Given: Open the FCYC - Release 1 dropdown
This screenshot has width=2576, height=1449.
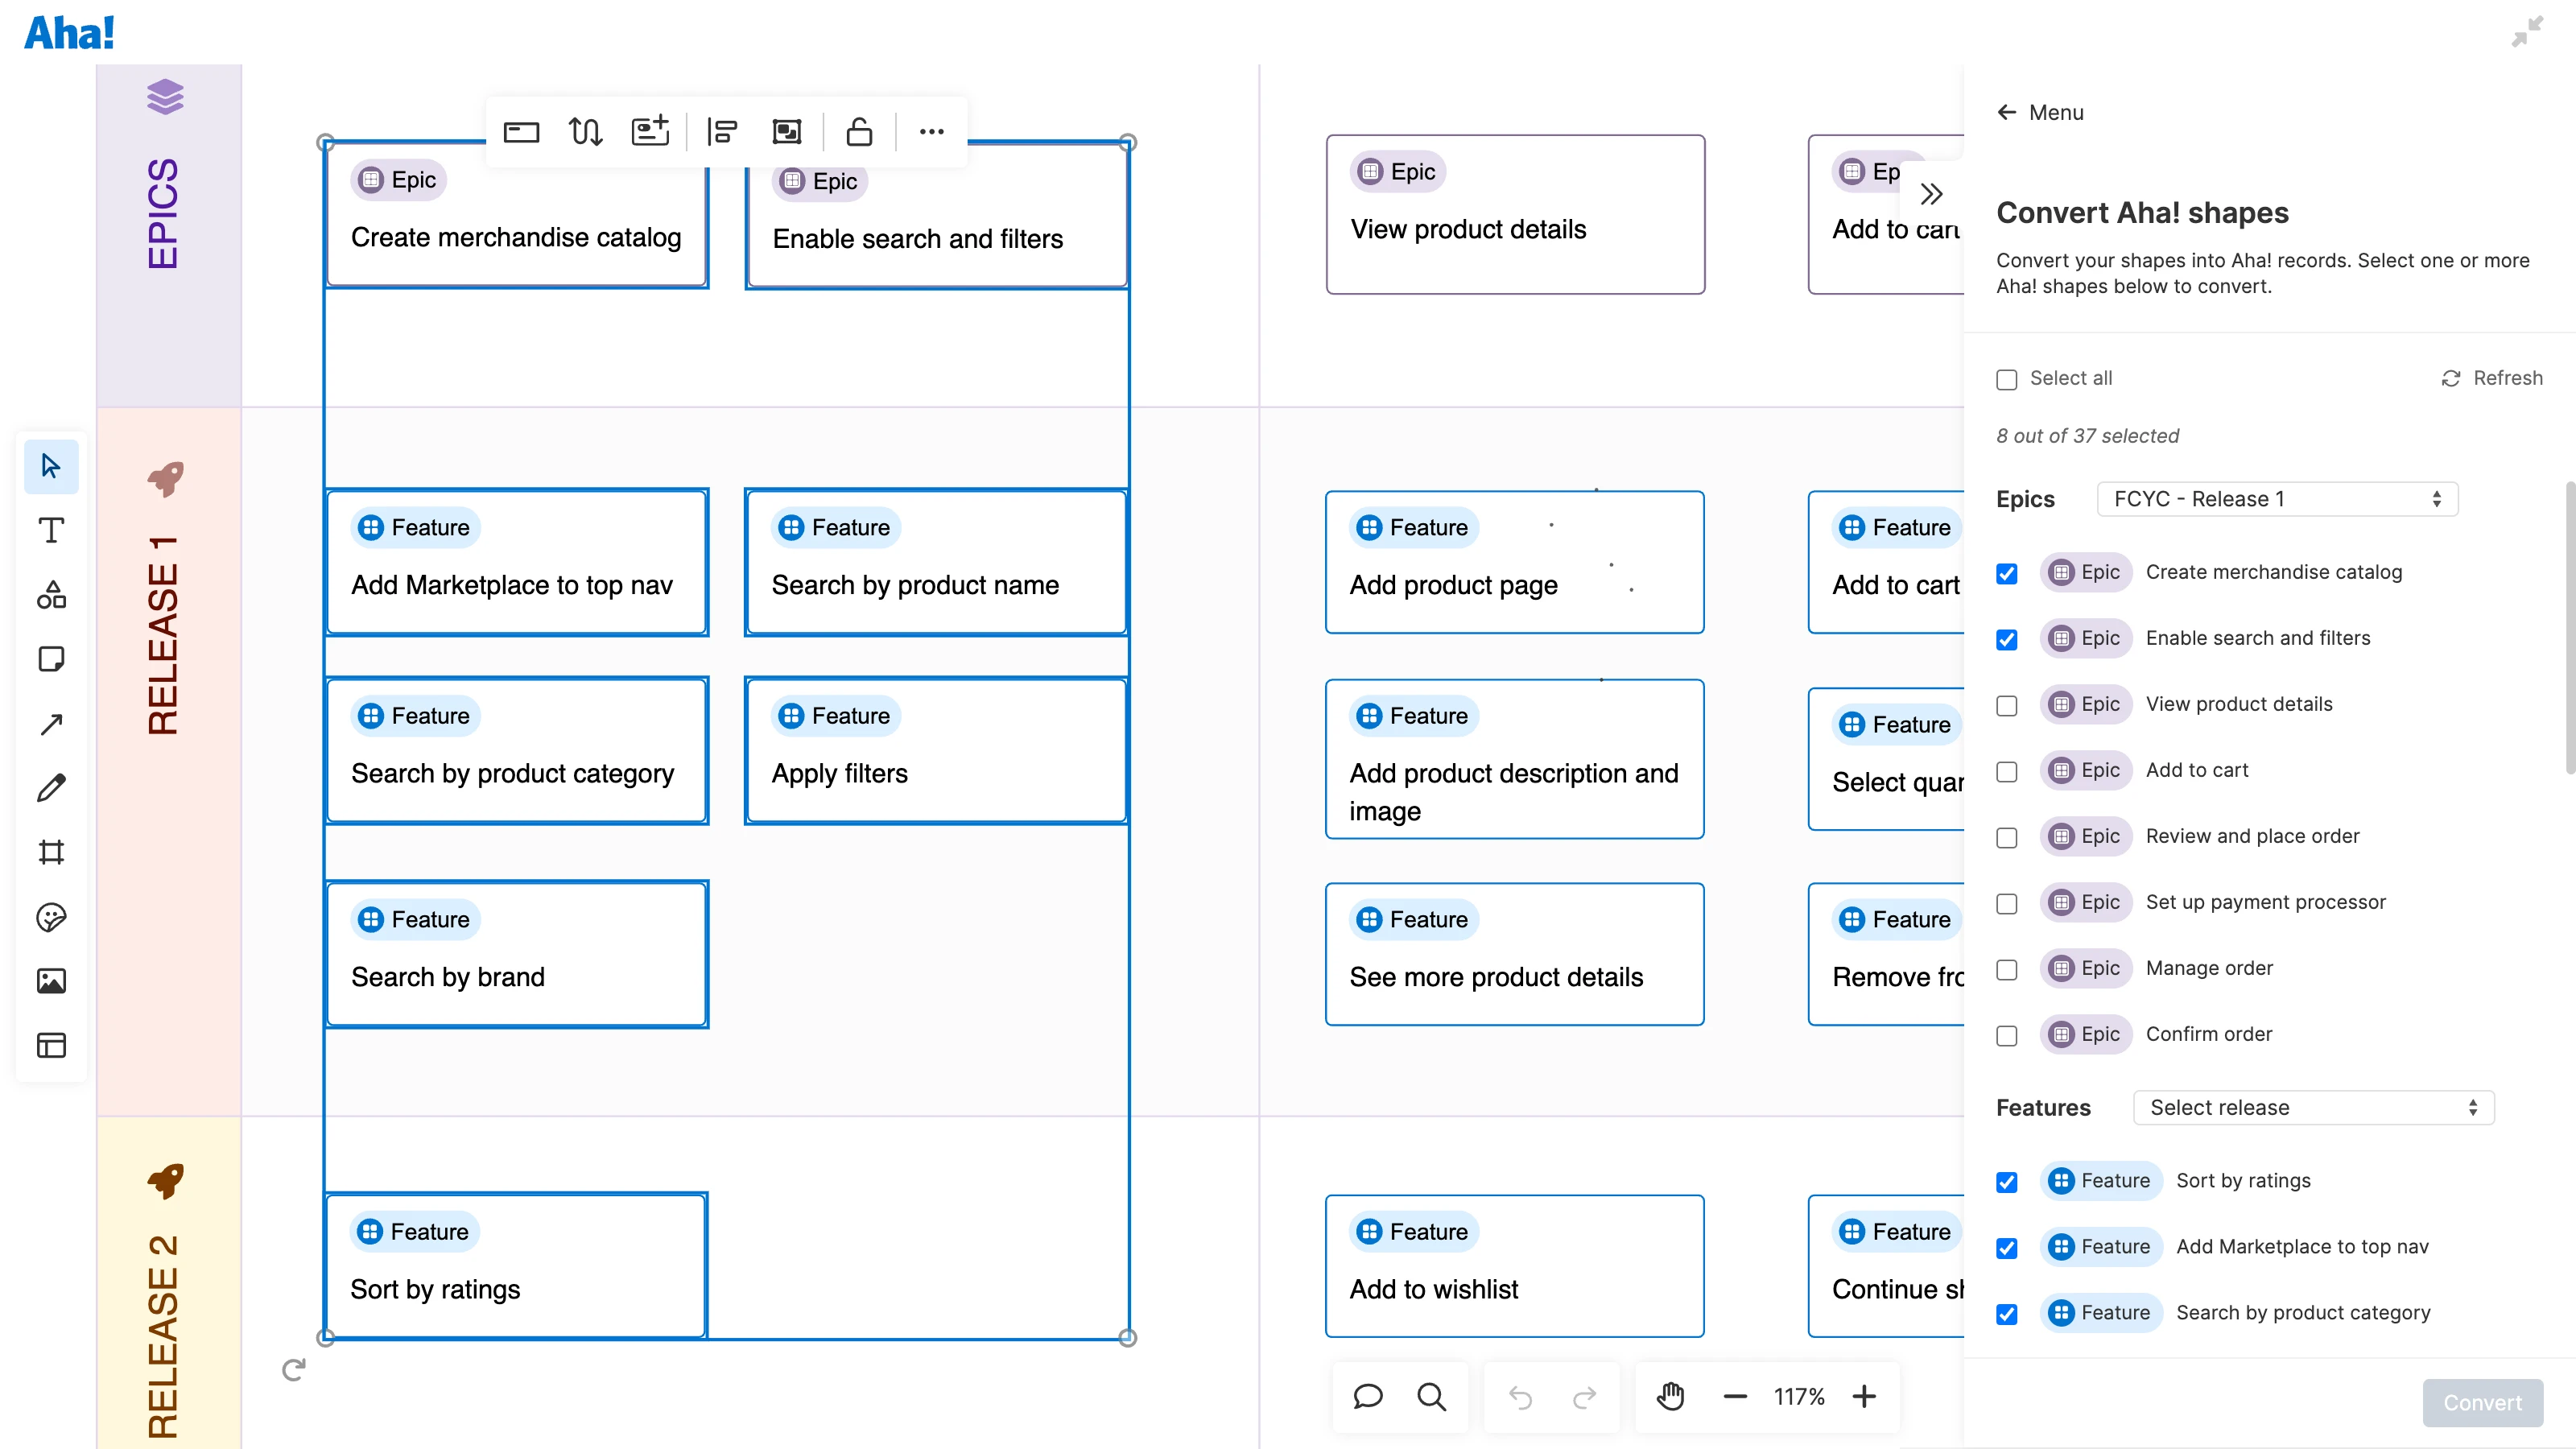Looking at the screenshot, I should point(2276,498).
